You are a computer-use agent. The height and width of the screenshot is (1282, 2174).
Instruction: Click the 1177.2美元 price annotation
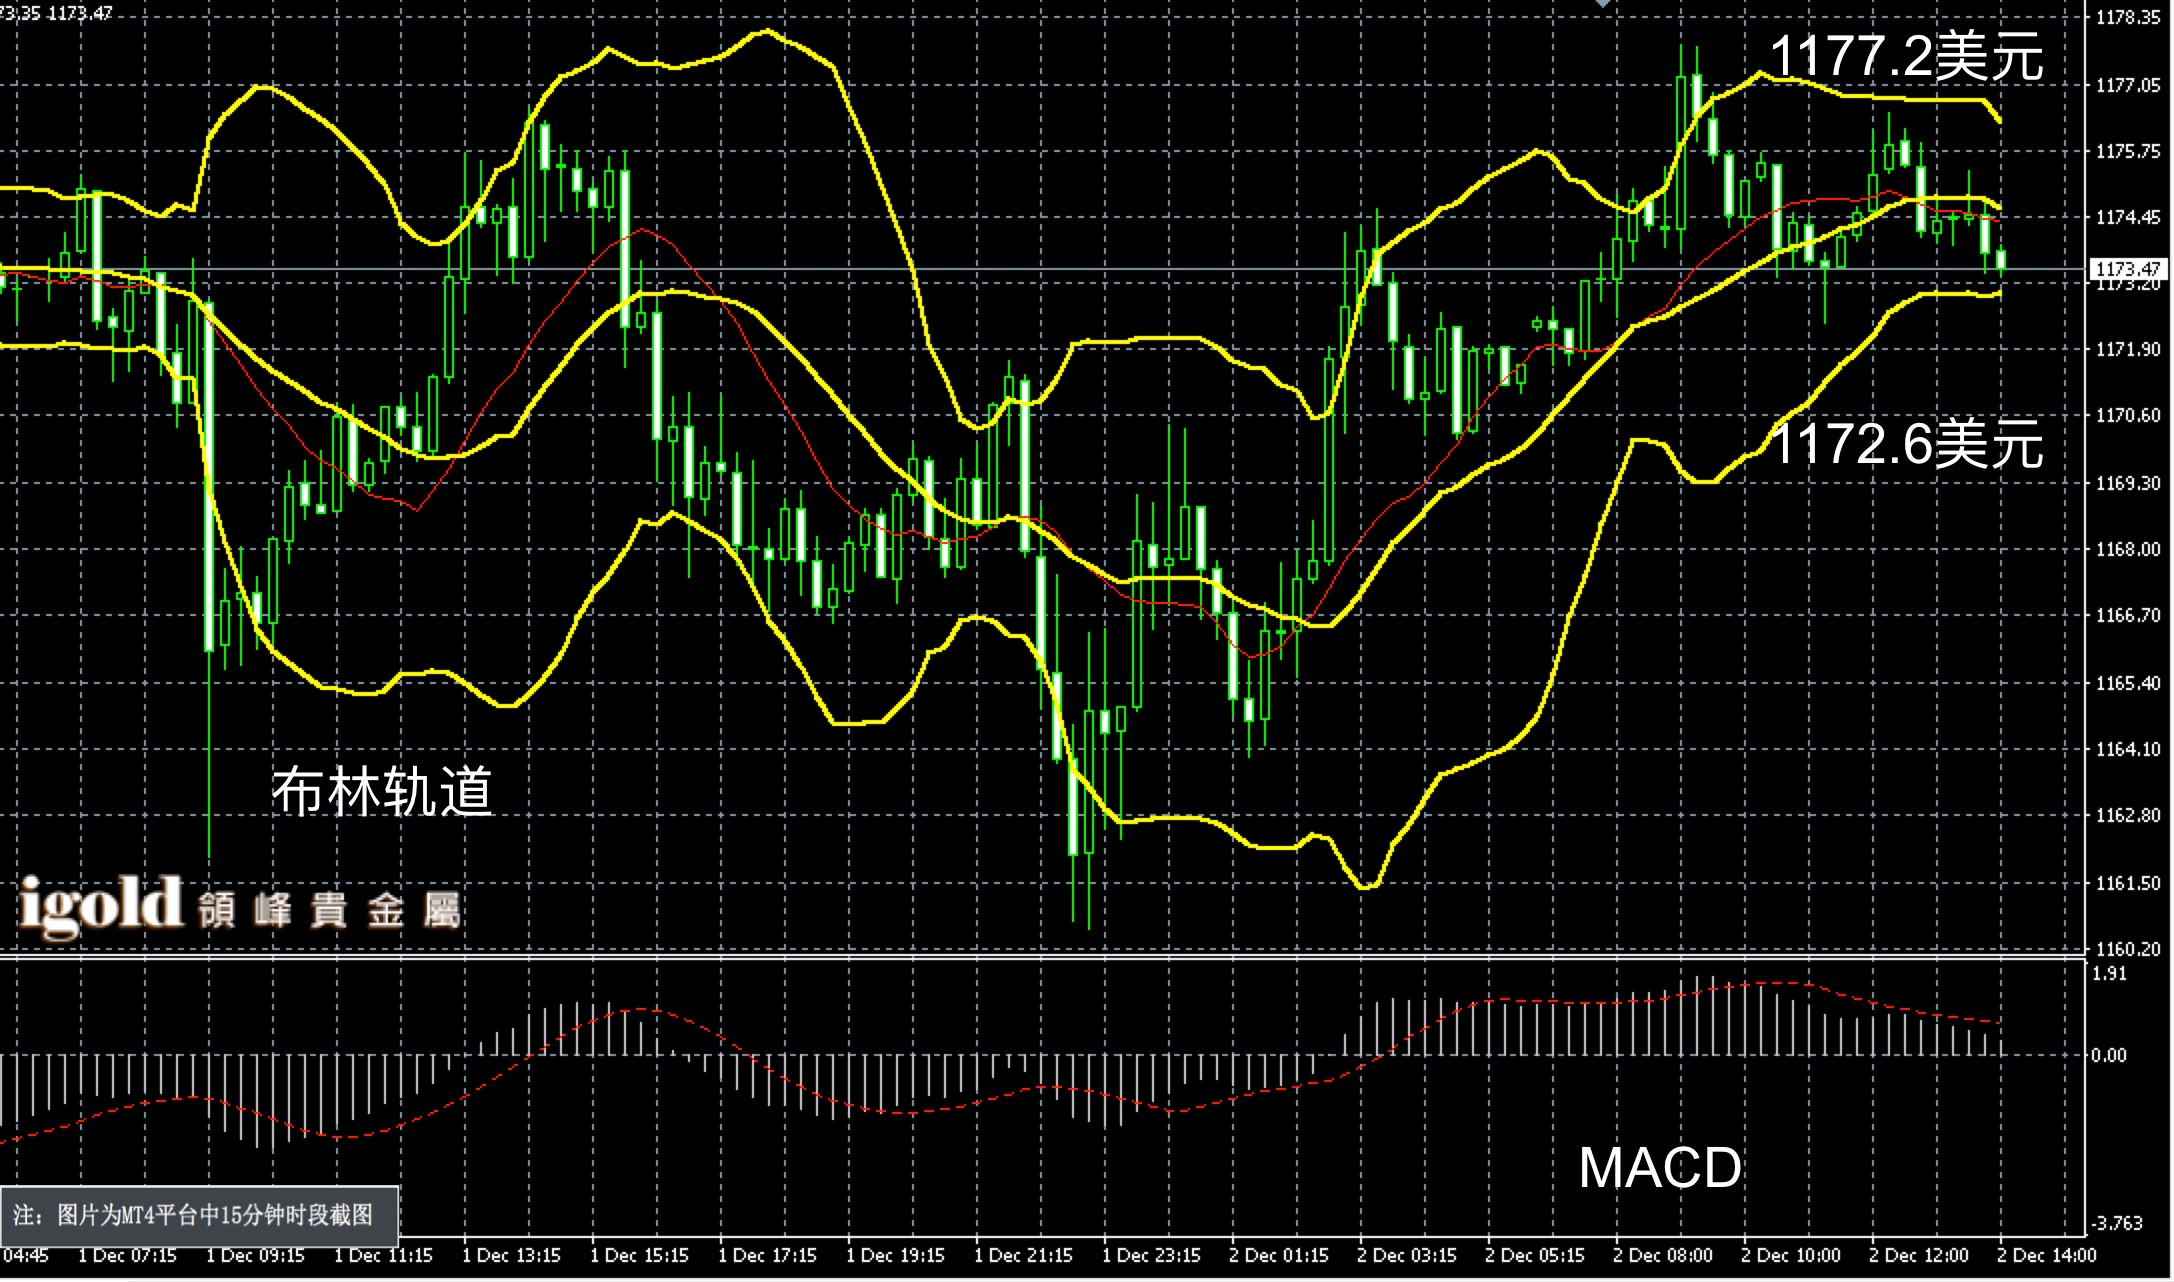click(1906, 56)
